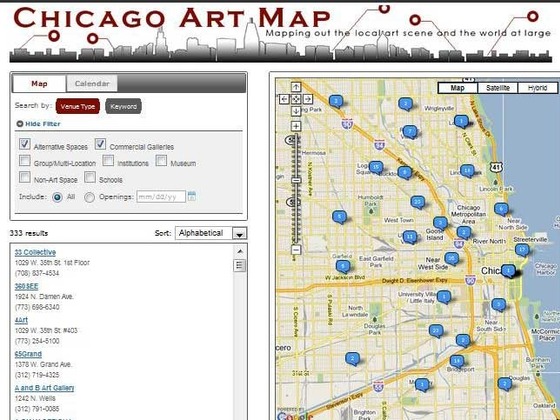The image size is (560, 420).
Task: Click the address '1924 N. Damen Ave.'
Action: tap(44, 296)
